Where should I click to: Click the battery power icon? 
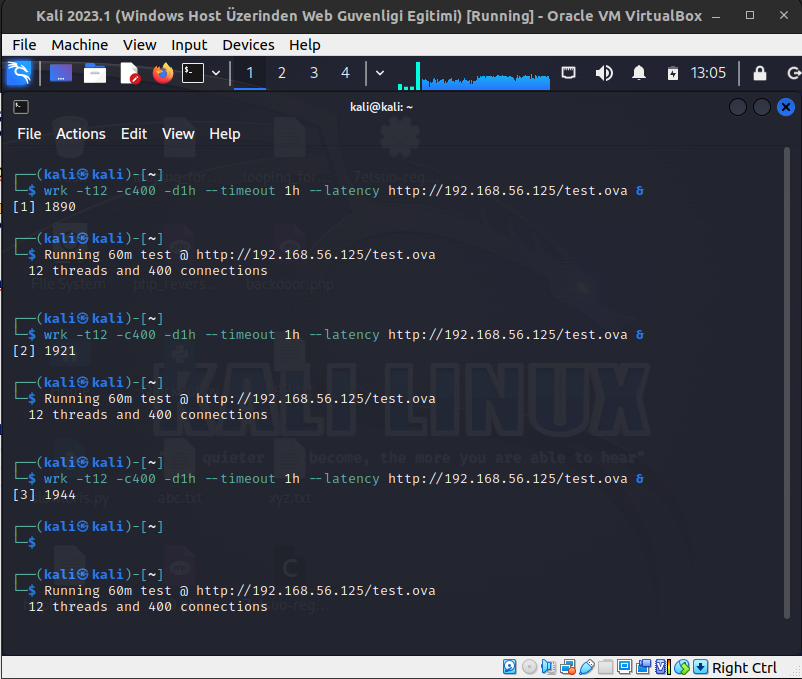673,74
